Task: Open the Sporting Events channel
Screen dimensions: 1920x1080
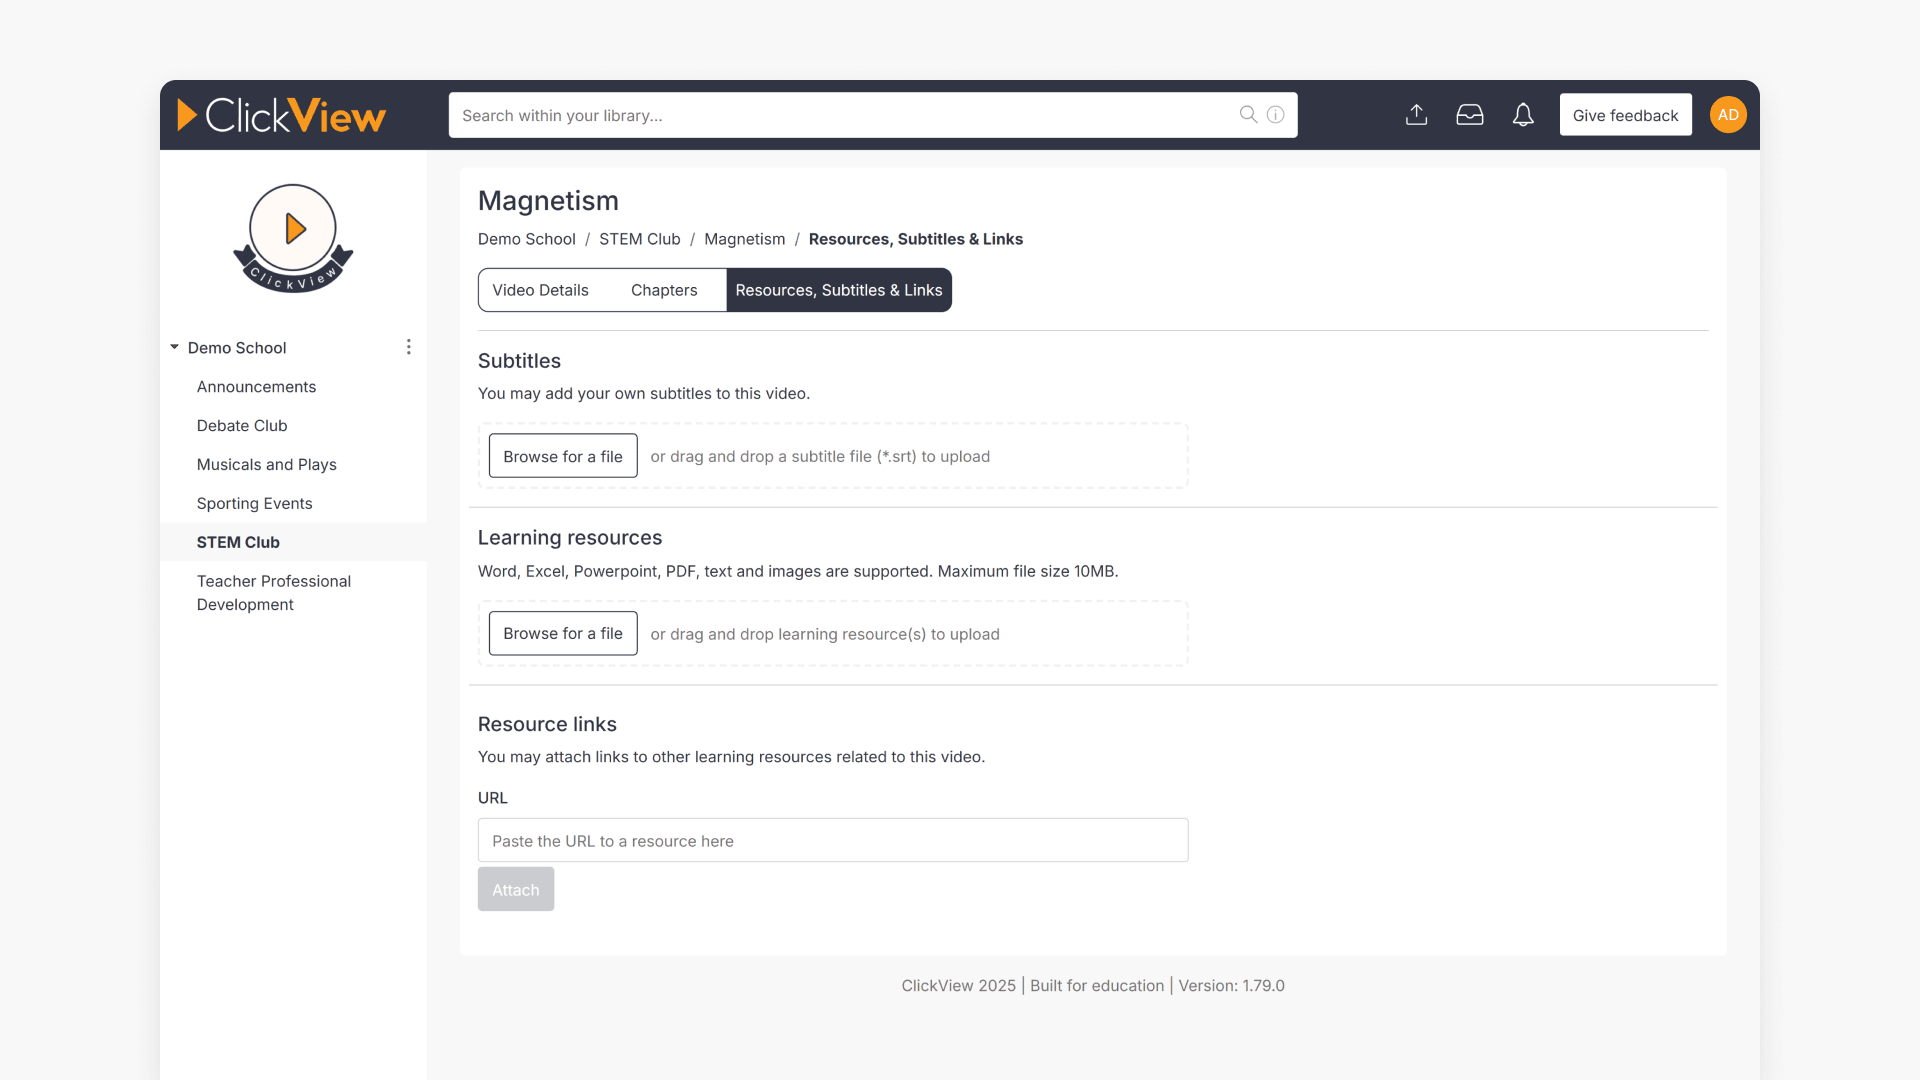Action: pos(255,503)
